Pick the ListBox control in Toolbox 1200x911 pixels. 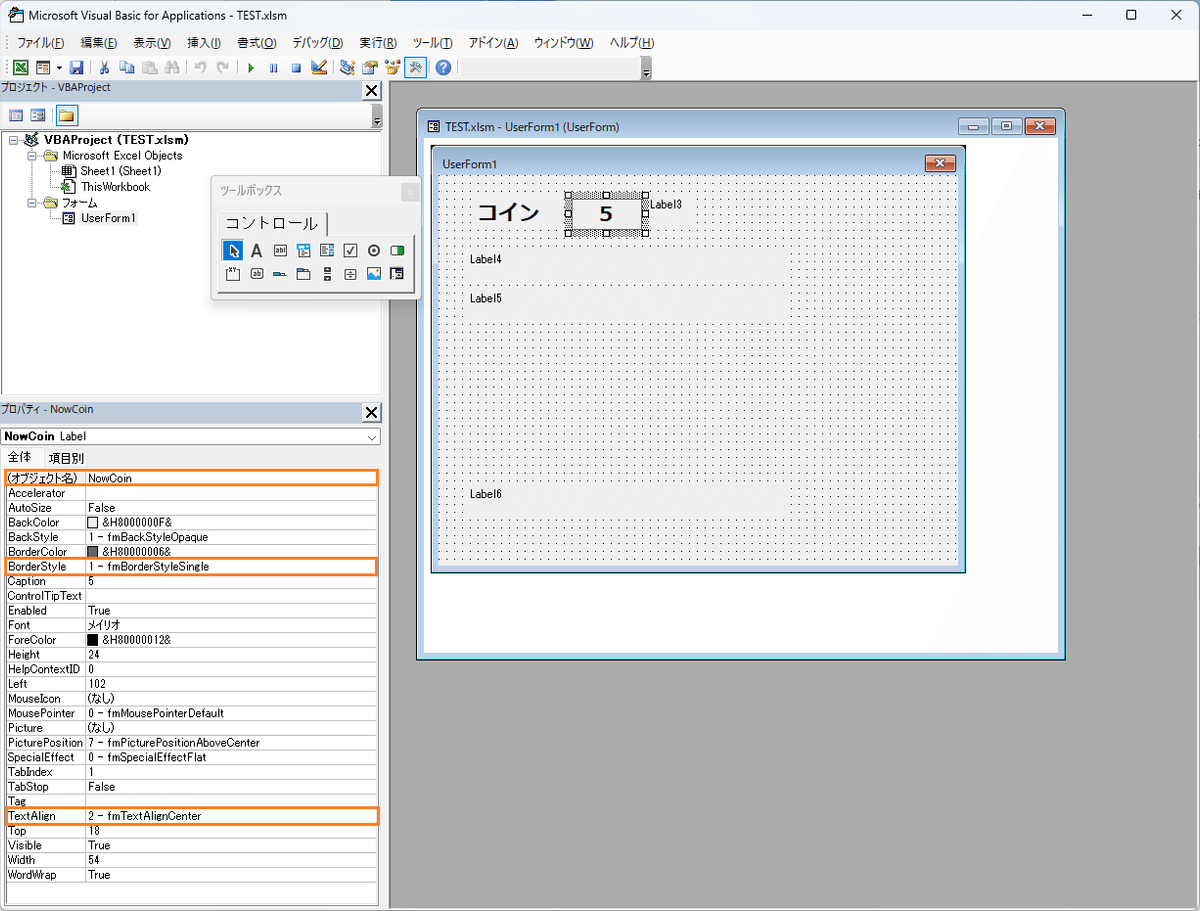tap(327, 251)
